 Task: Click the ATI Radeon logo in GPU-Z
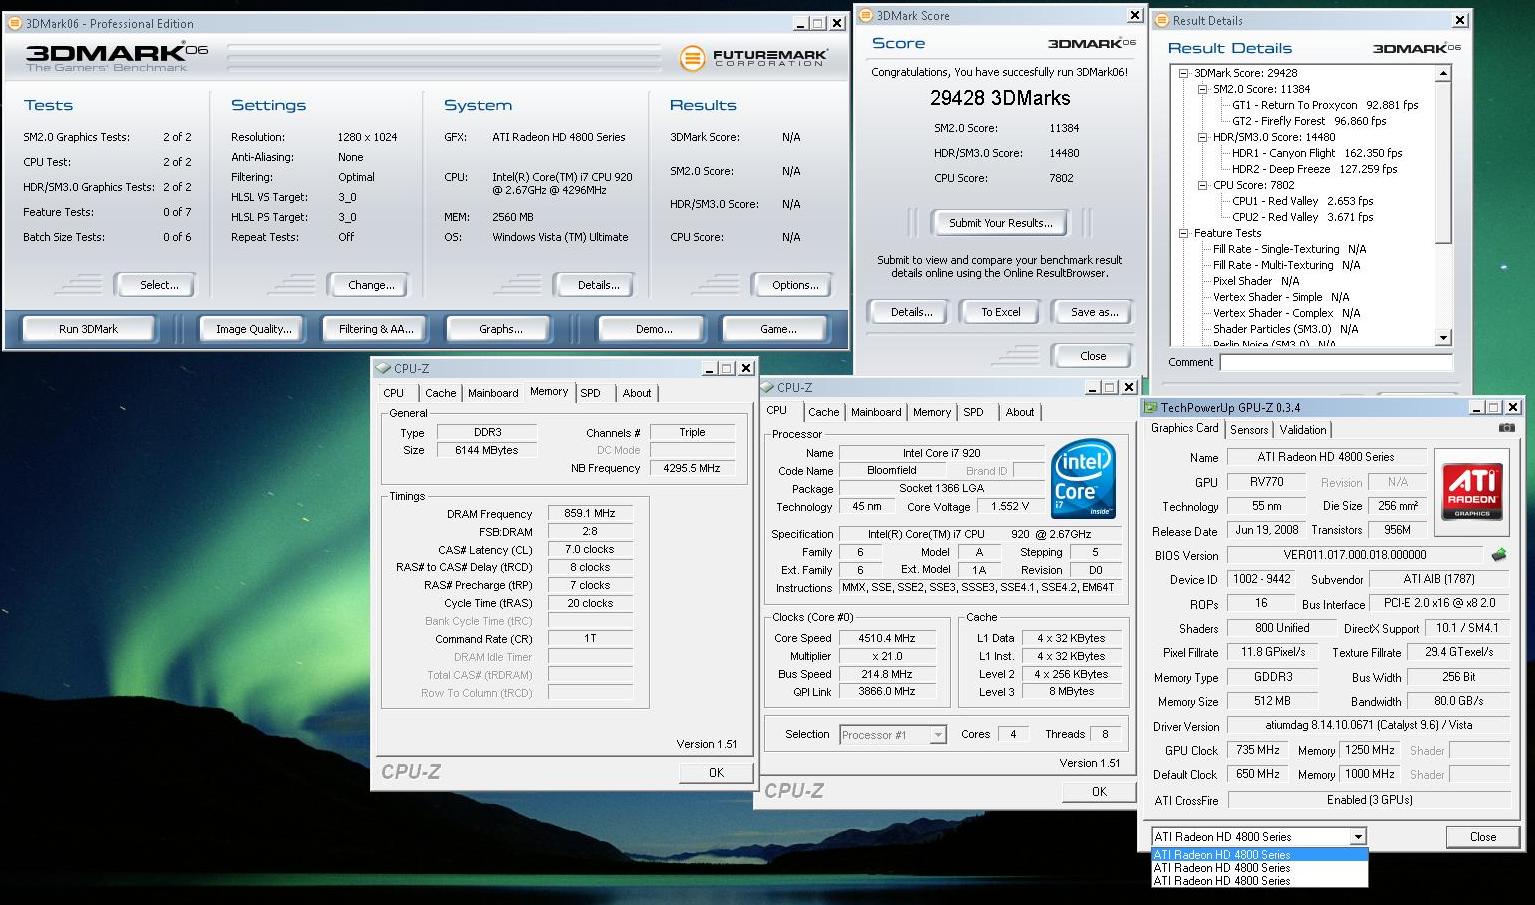[1472, 491]
